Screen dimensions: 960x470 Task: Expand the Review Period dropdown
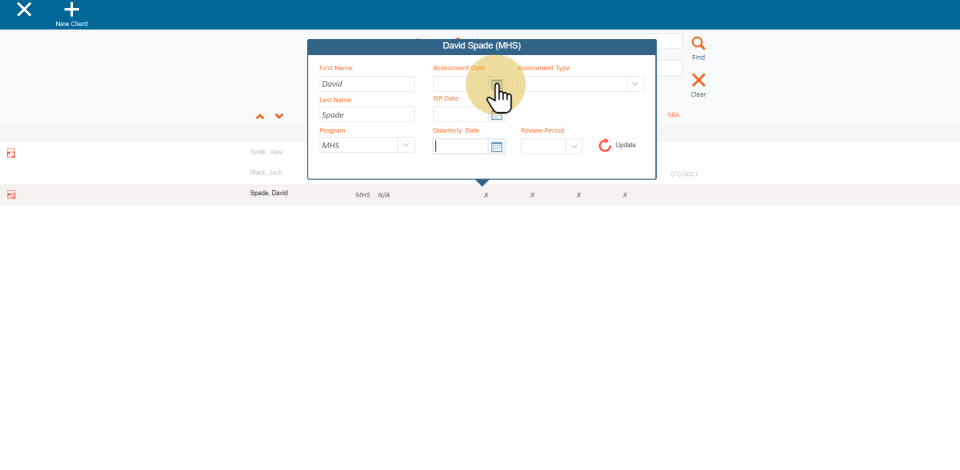tap(573, 146)
